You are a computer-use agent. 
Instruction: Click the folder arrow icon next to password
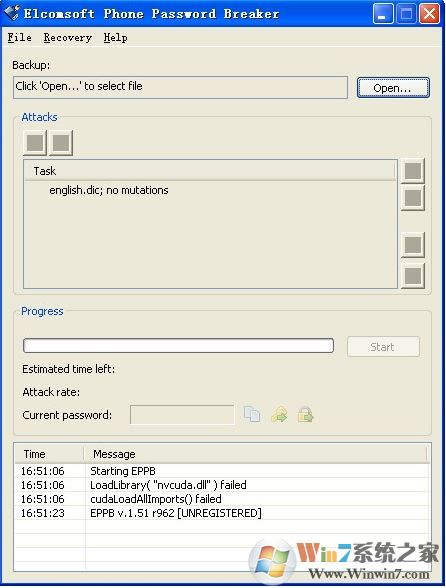[279, 414]
